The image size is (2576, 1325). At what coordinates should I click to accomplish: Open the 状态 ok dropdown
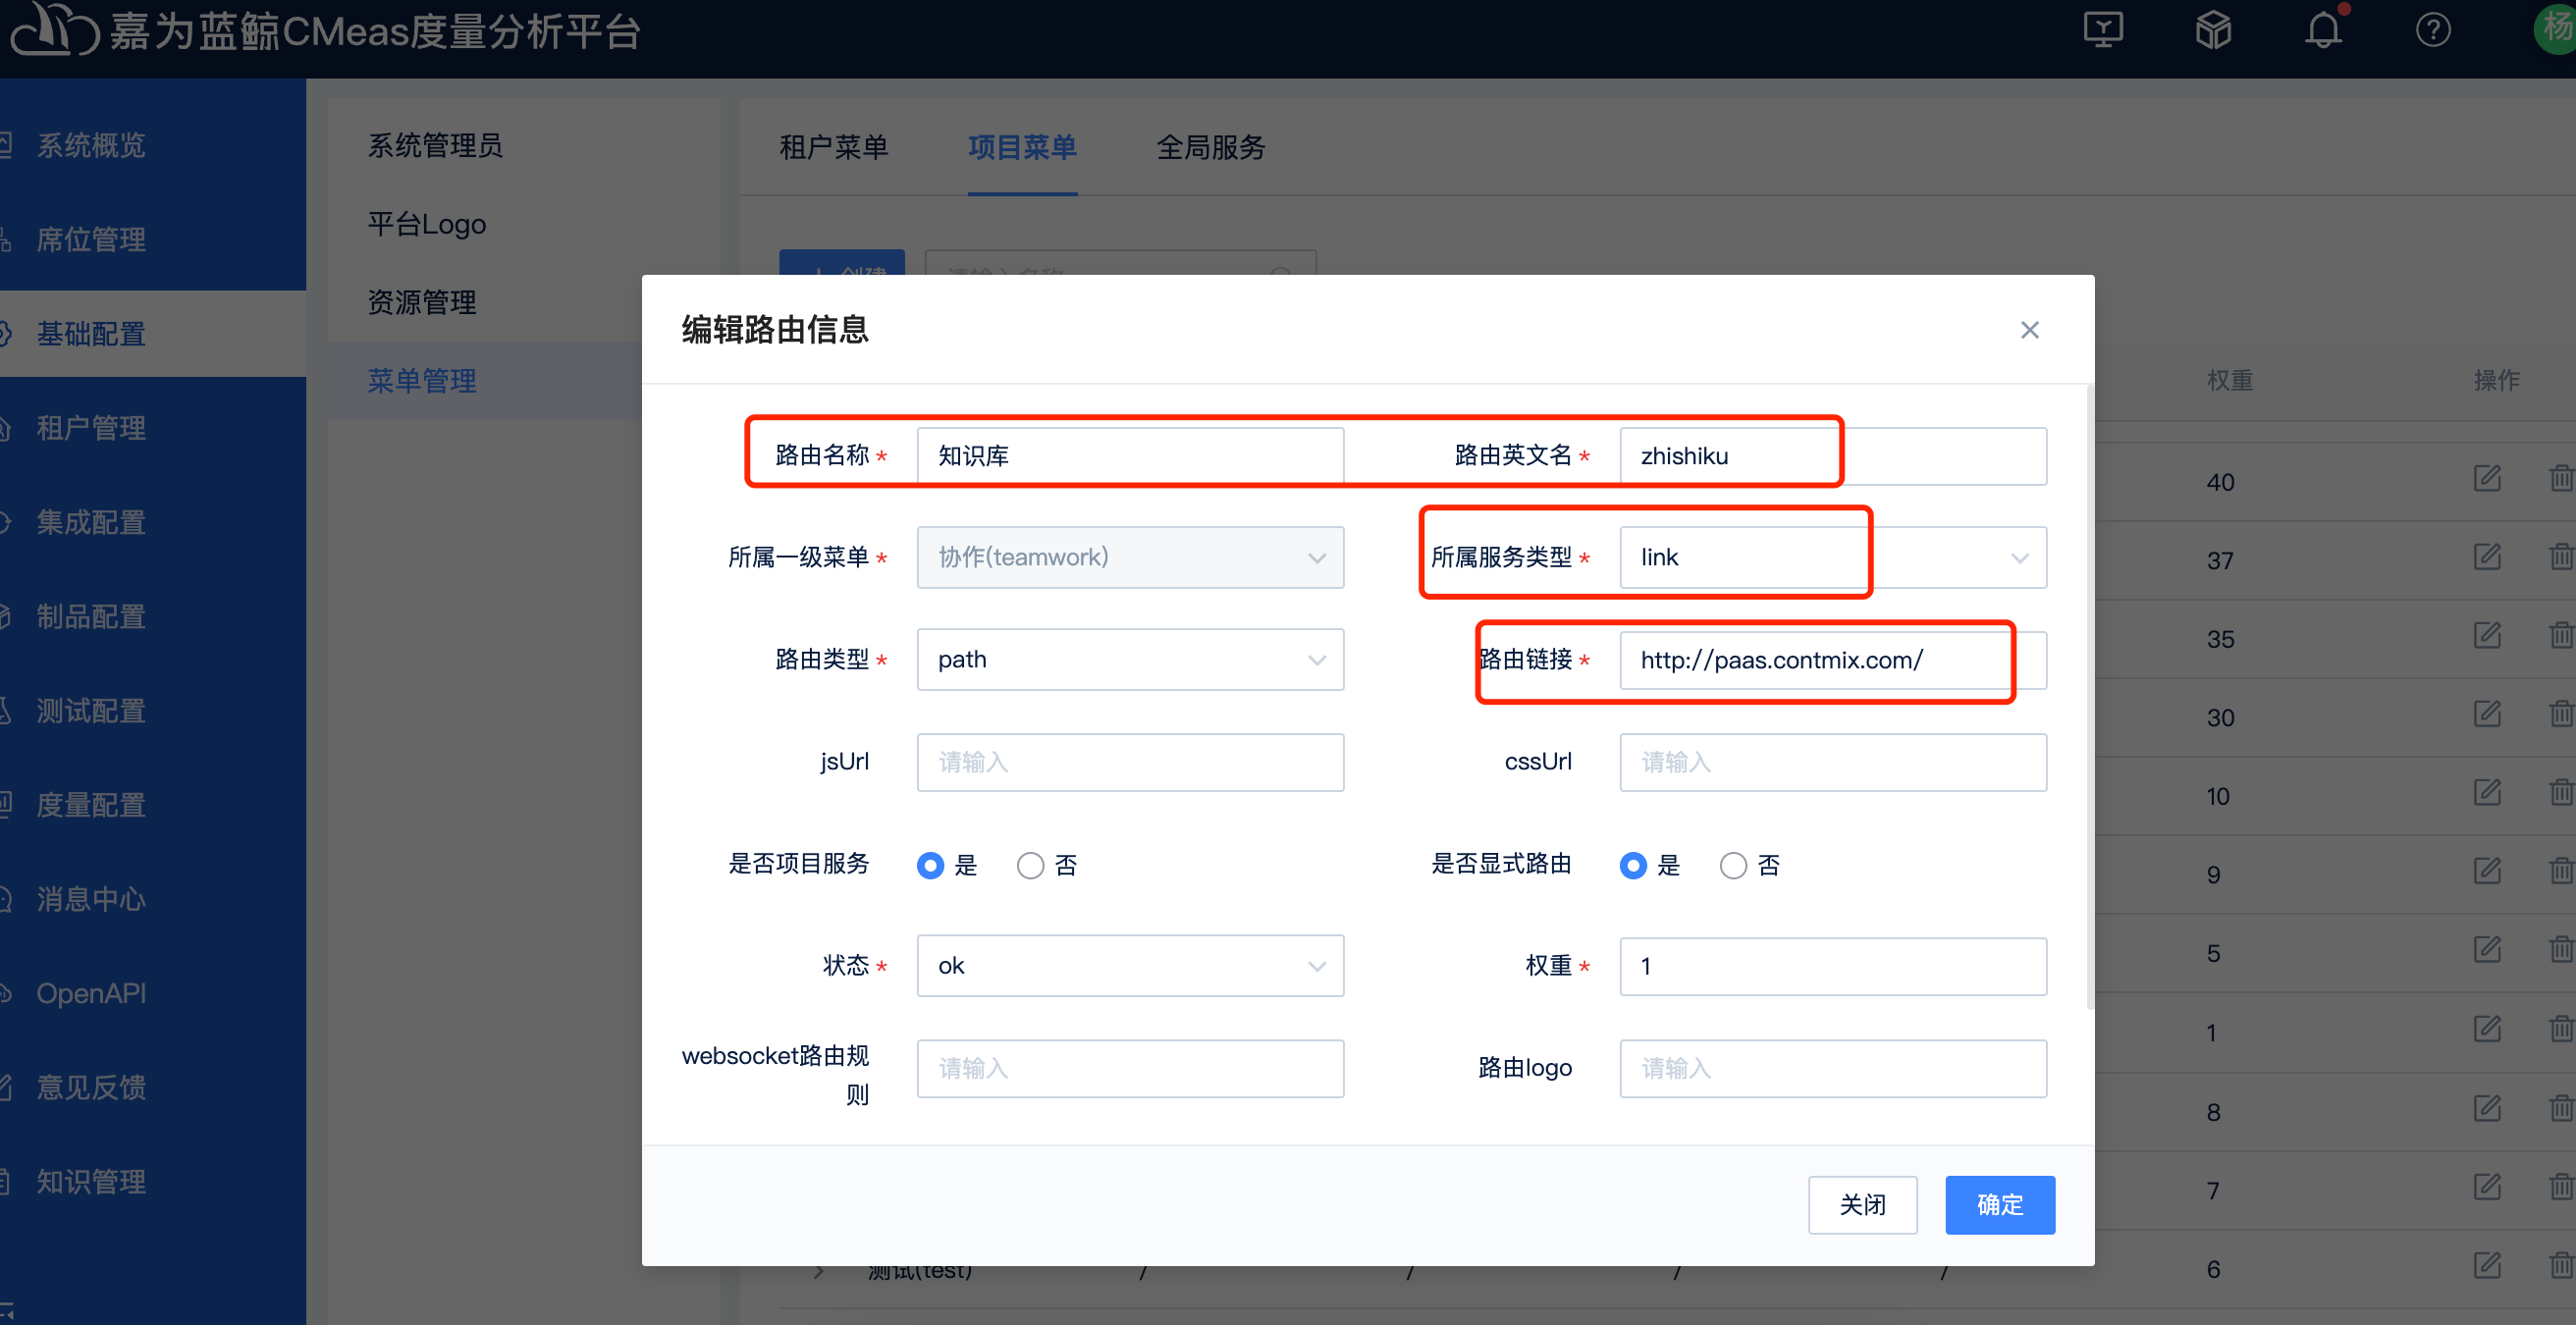1130,966
